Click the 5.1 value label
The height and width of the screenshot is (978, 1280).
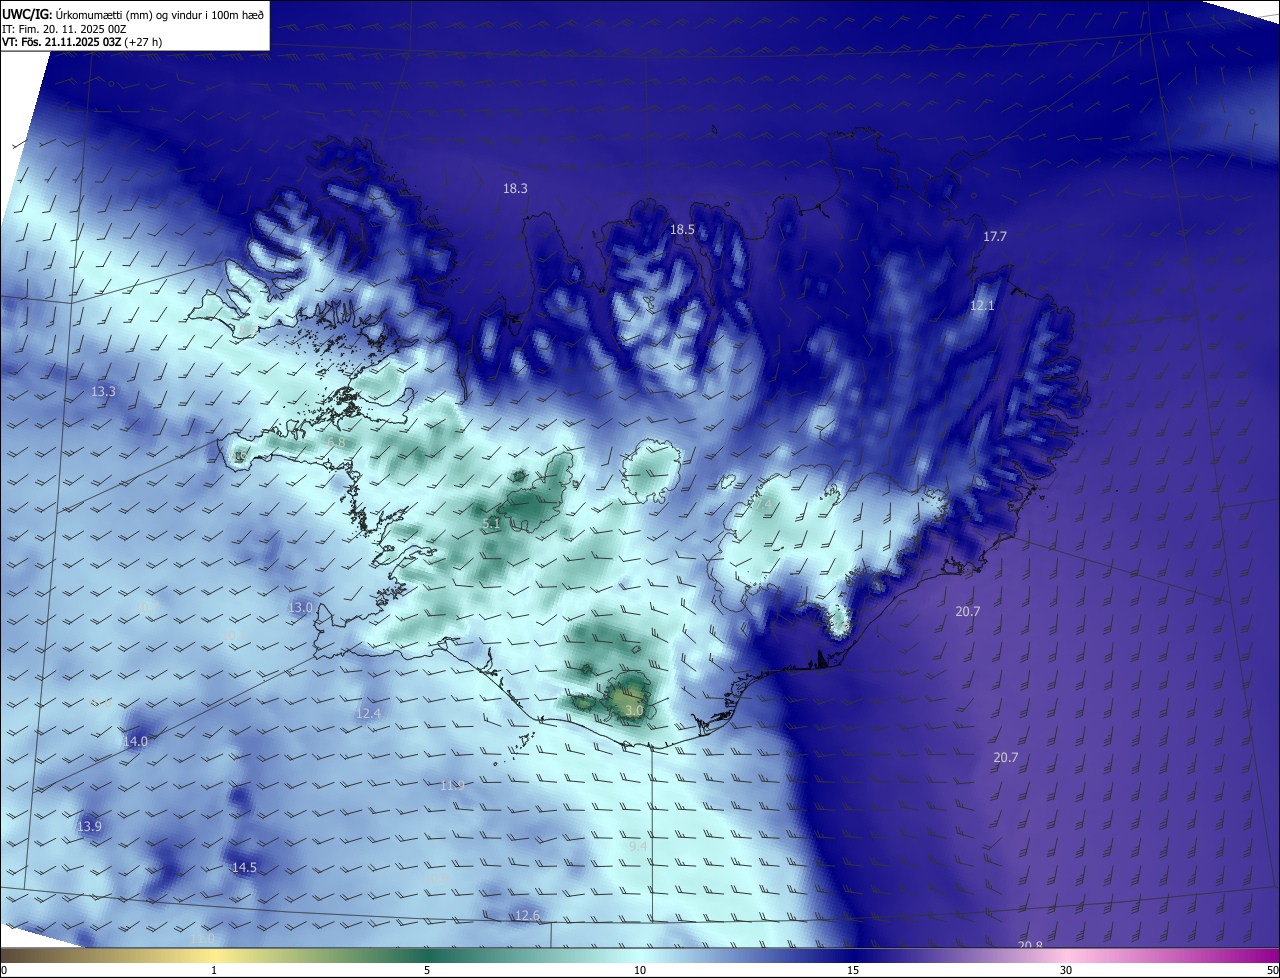coord(491,523)
